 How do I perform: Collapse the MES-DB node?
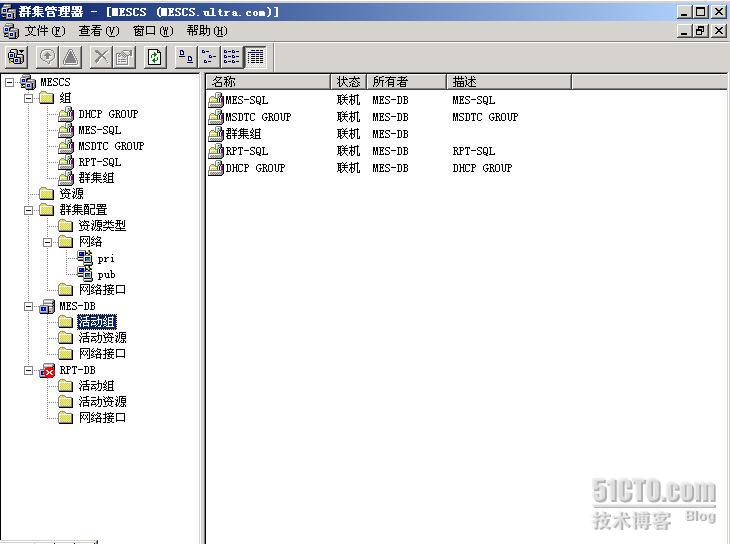(28, 306)
